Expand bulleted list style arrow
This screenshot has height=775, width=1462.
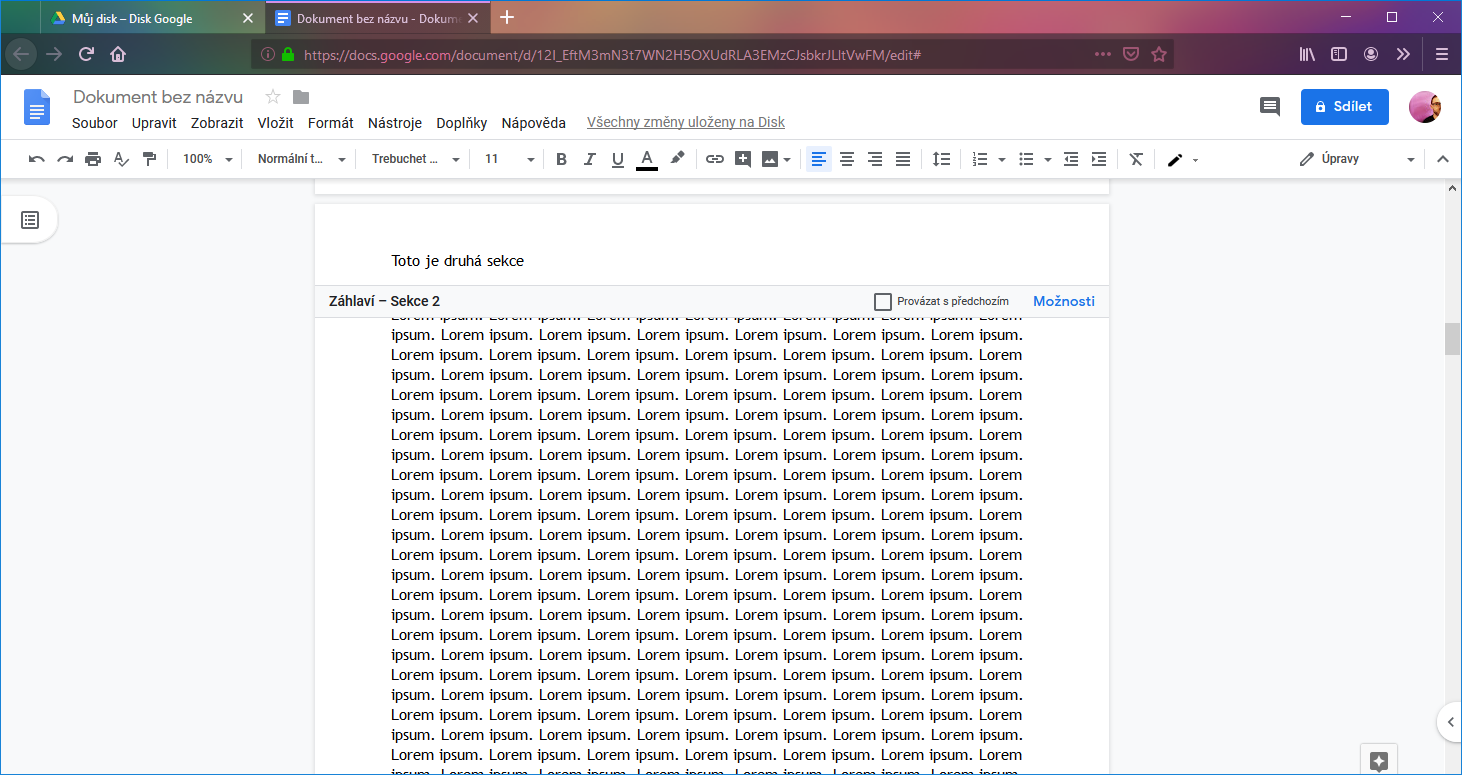1048,160
